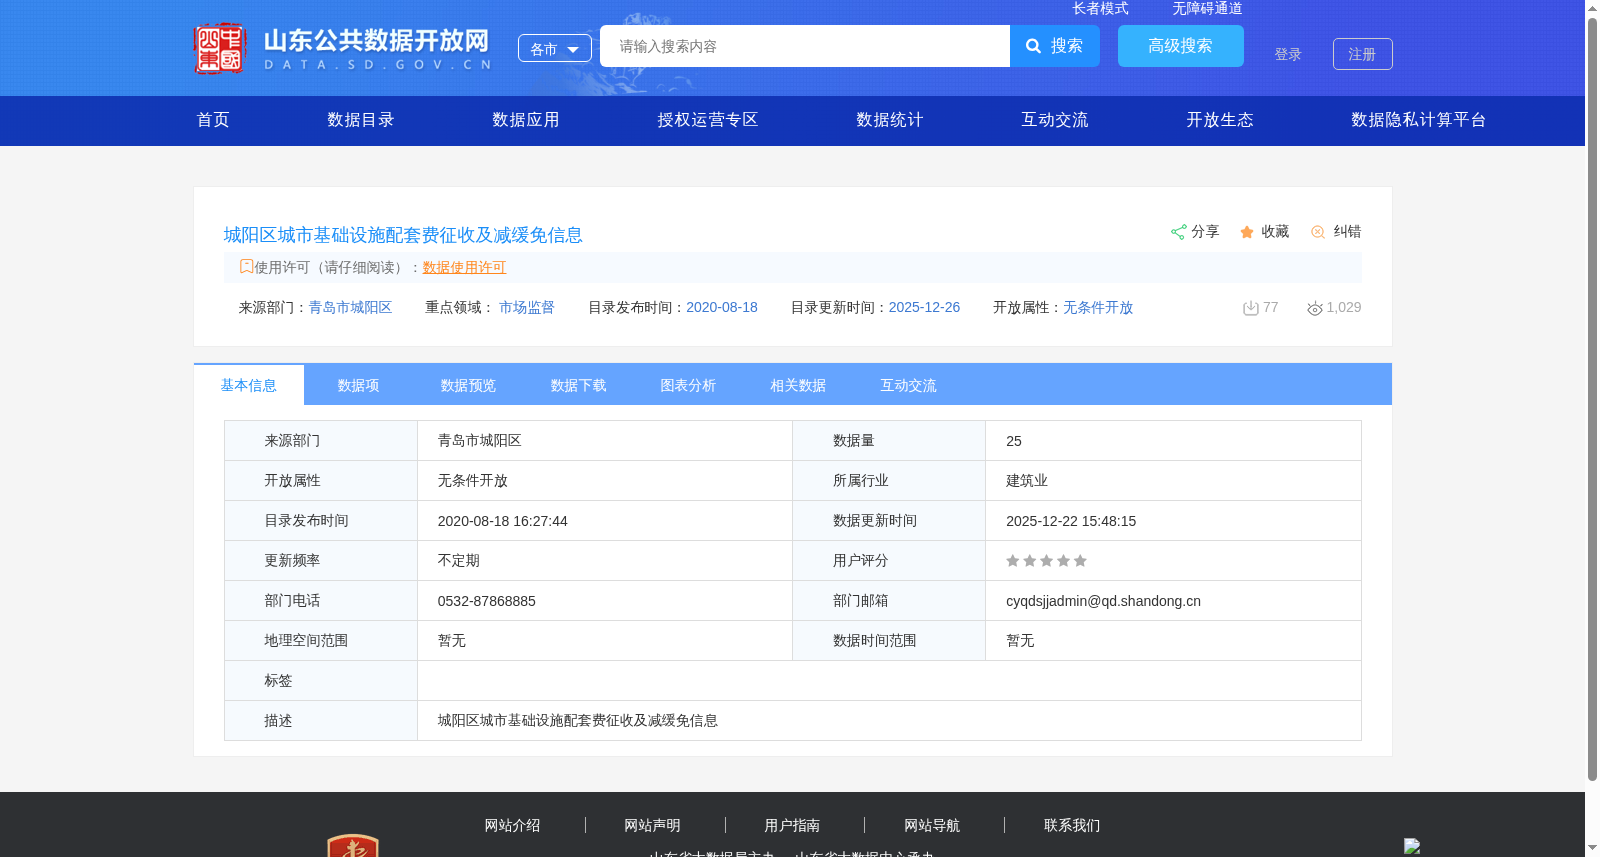Open 数据统计 in the navigation bar

[890, 120]
